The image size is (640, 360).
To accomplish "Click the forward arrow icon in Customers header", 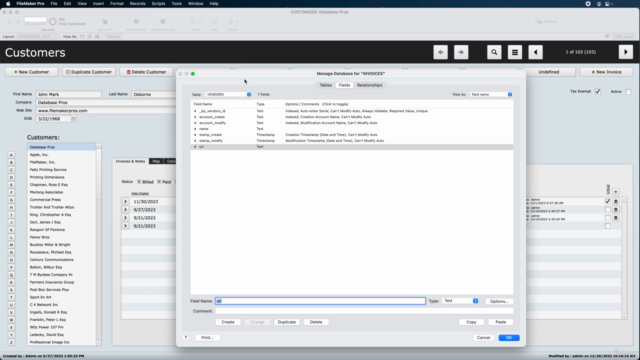I will [461, 52].
